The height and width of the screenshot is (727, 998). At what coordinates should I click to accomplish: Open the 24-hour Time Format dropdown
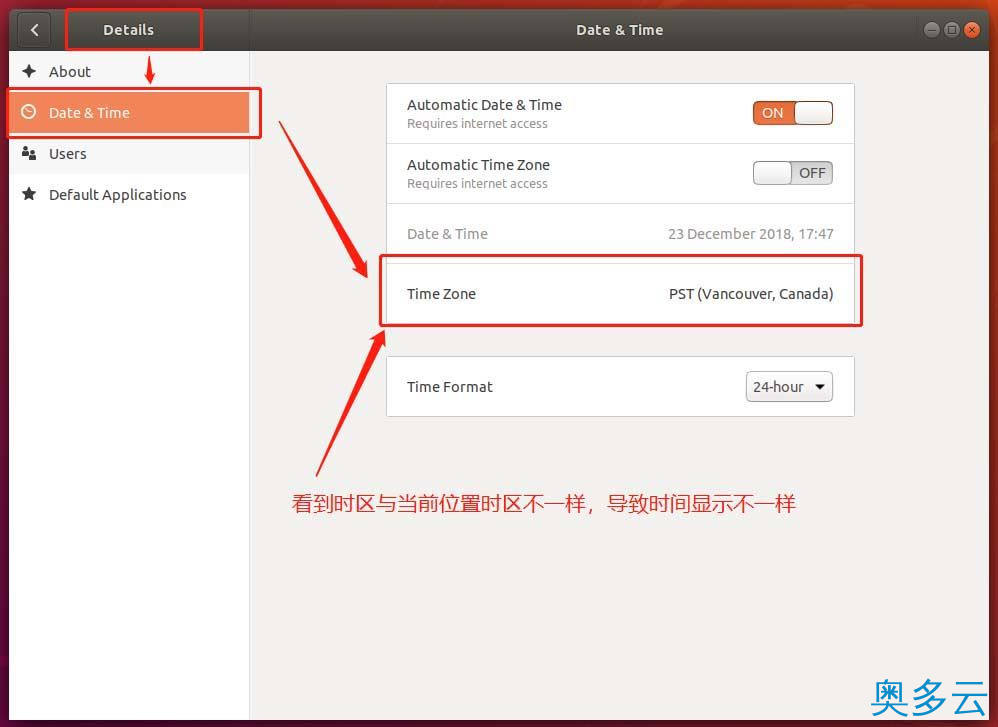[788, 387]
